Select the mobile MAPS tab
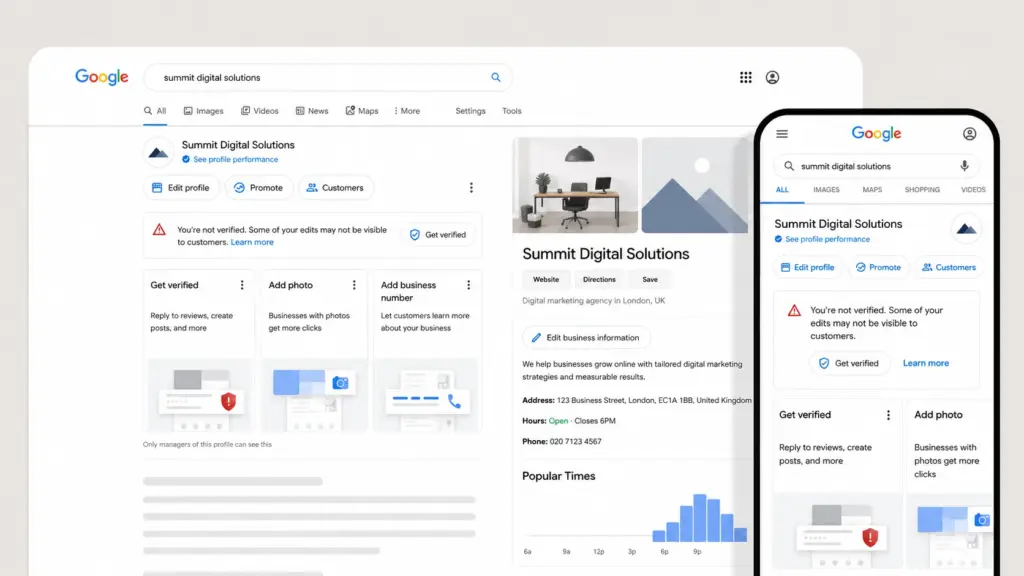This screenshot has width=1024, height=576. coord(872,190)
